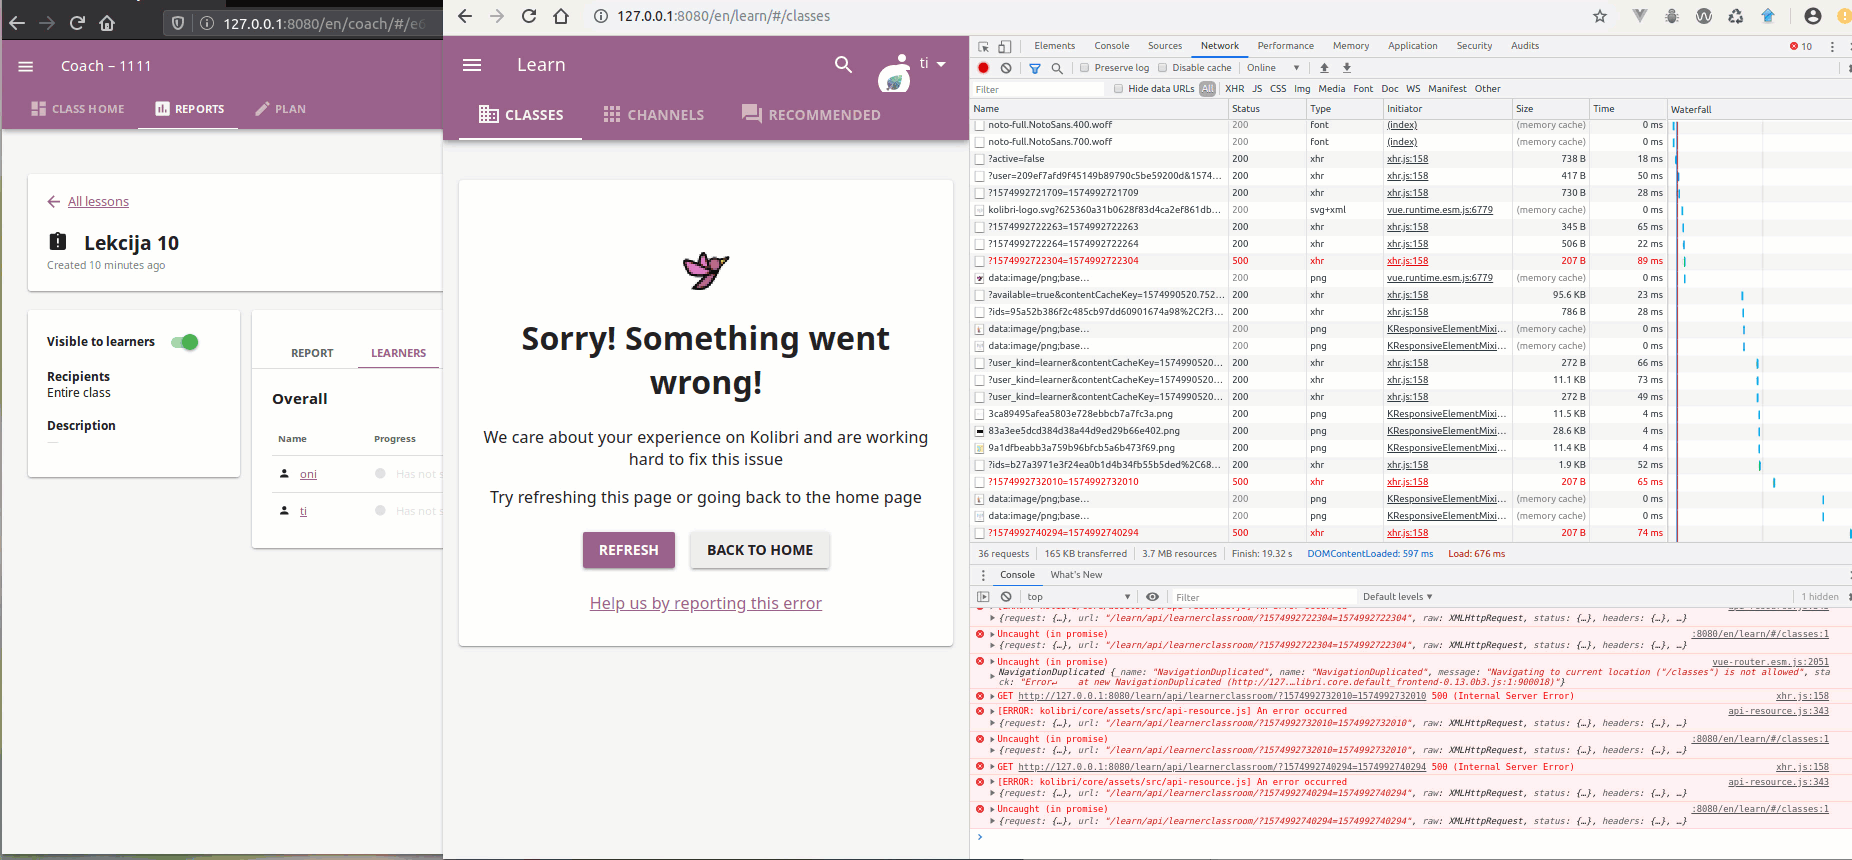Screen dimensions: 1852x860
Task: Clear the network log
Action: coord(1006,68)
